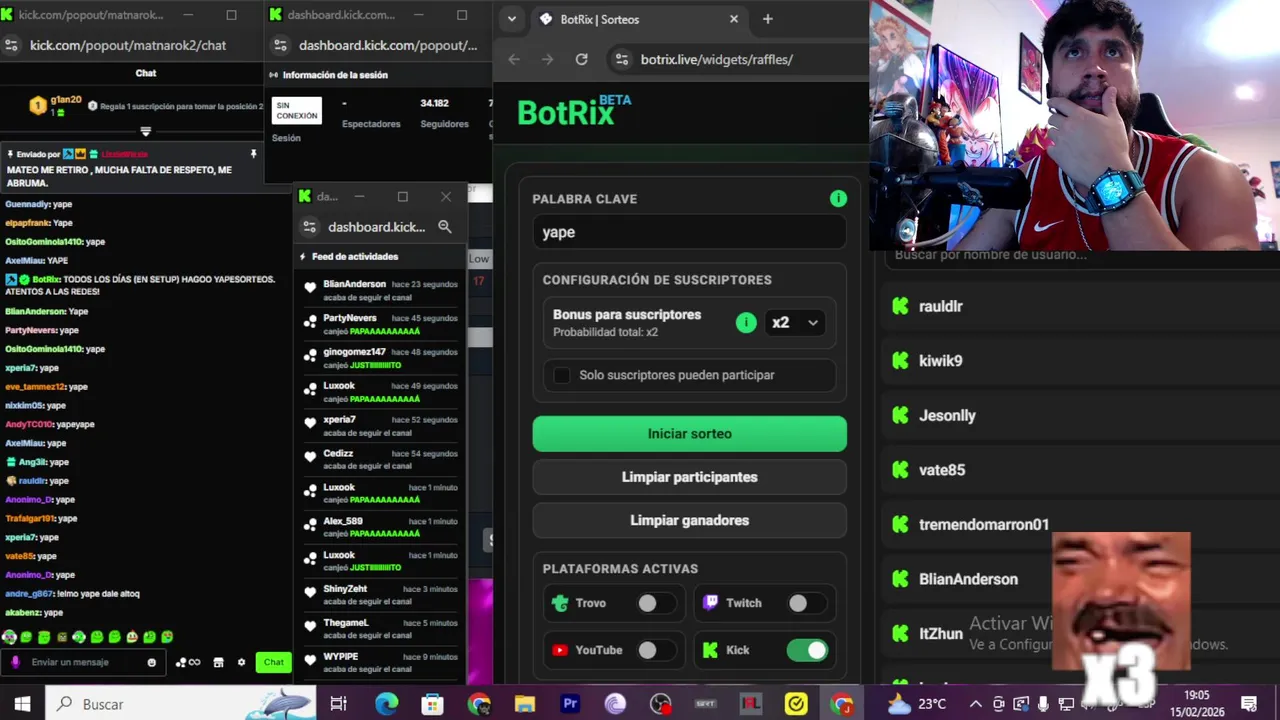Click the bonus para suscriptores info icon
This screenshot has width=1280, height=720.
(x=746, y=322)
